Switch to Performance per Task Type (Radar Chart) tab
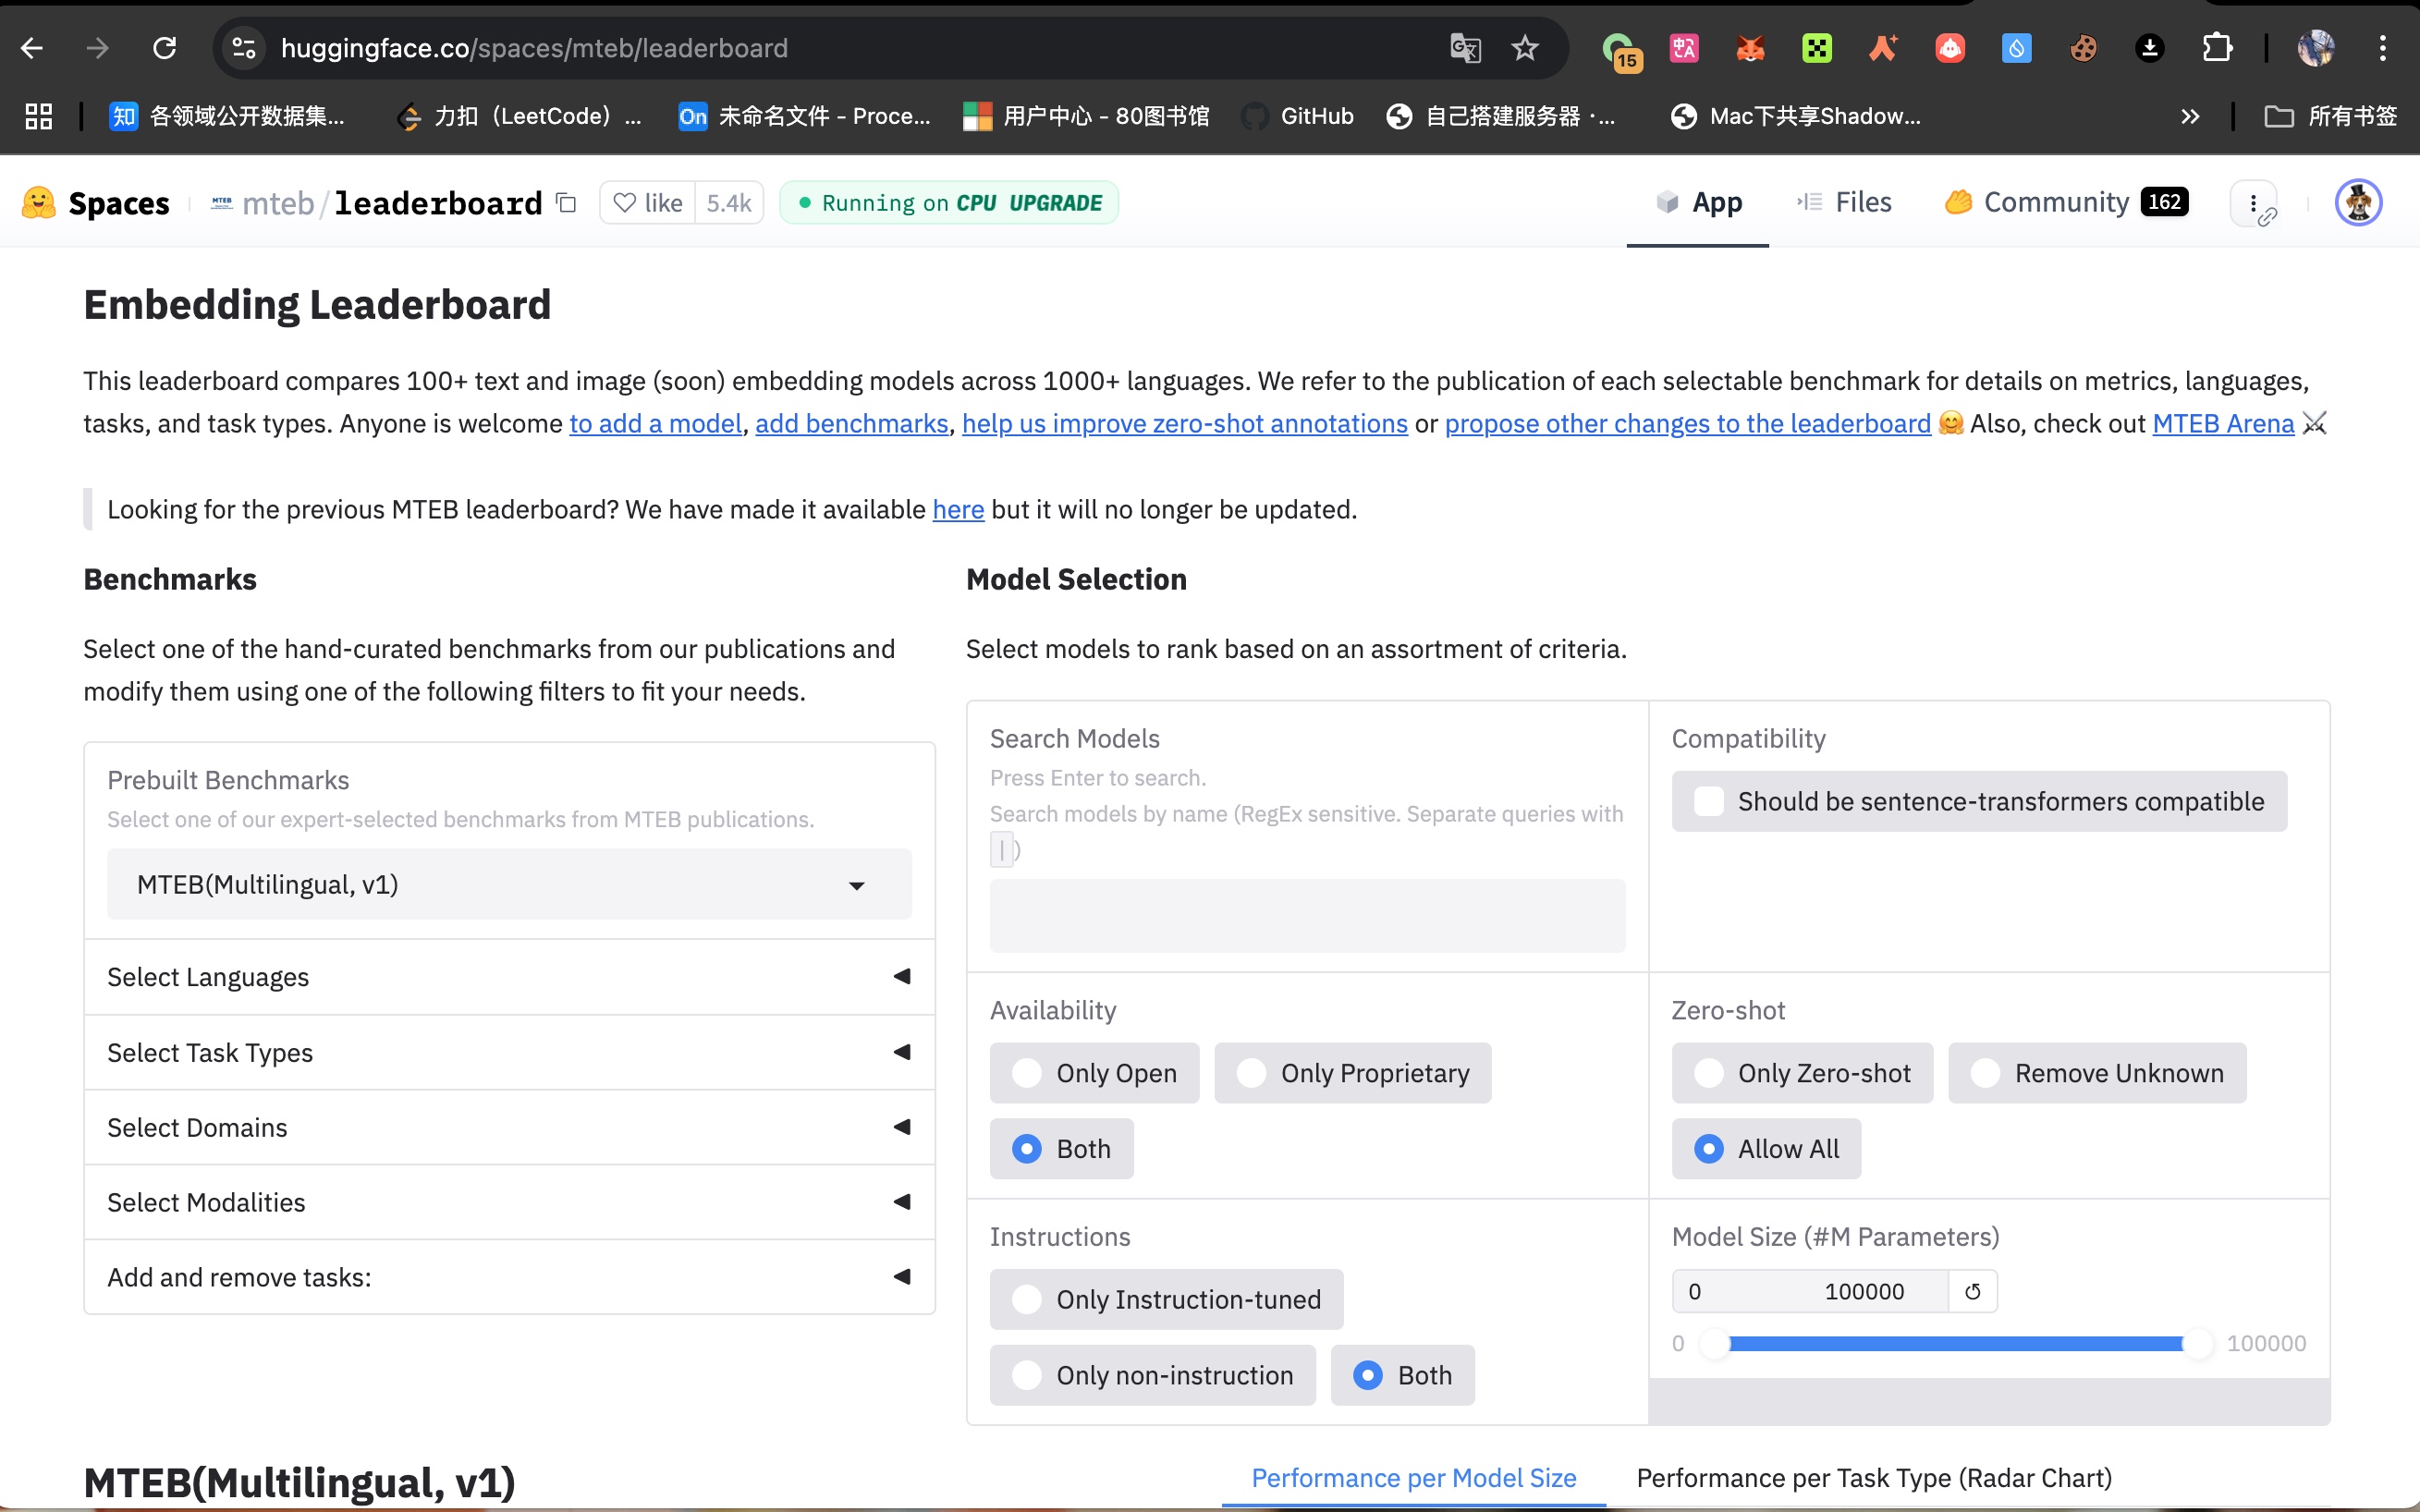This screenshot has height=1512, width=2420. pyautogui.click(x=1873, y=1477)
